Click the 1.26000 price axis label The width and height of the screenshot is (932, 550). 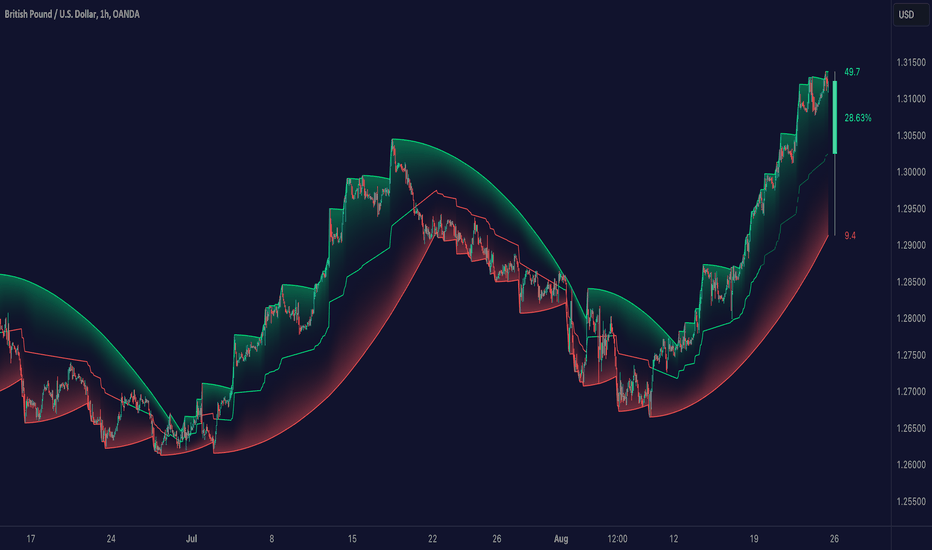click(911, 464)
